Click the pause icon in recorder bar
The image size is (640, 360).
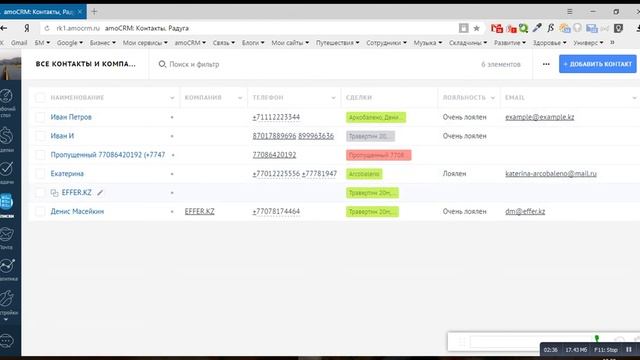tap(629, 350)
